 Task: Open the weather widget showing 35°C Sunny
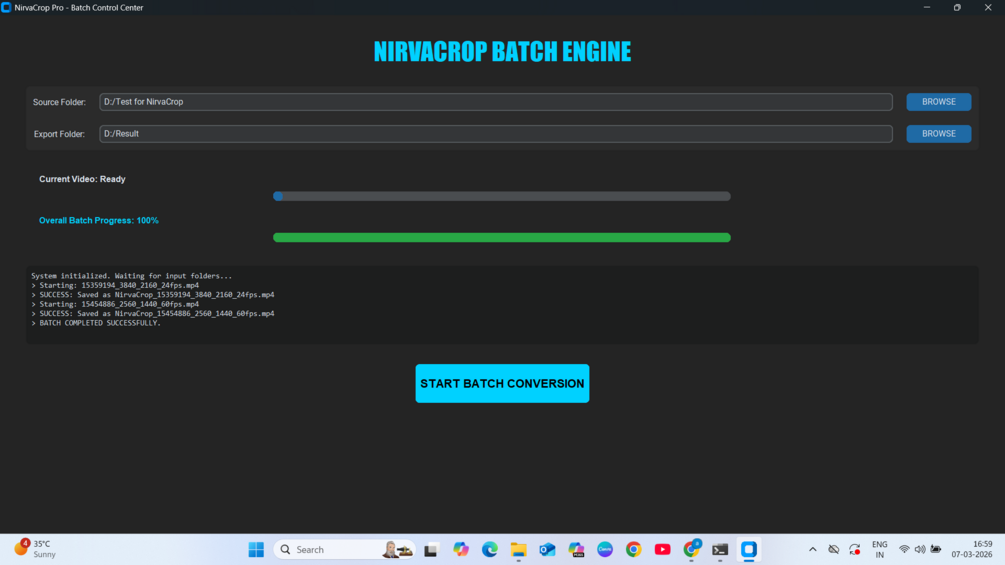click(x=35, y=549)
